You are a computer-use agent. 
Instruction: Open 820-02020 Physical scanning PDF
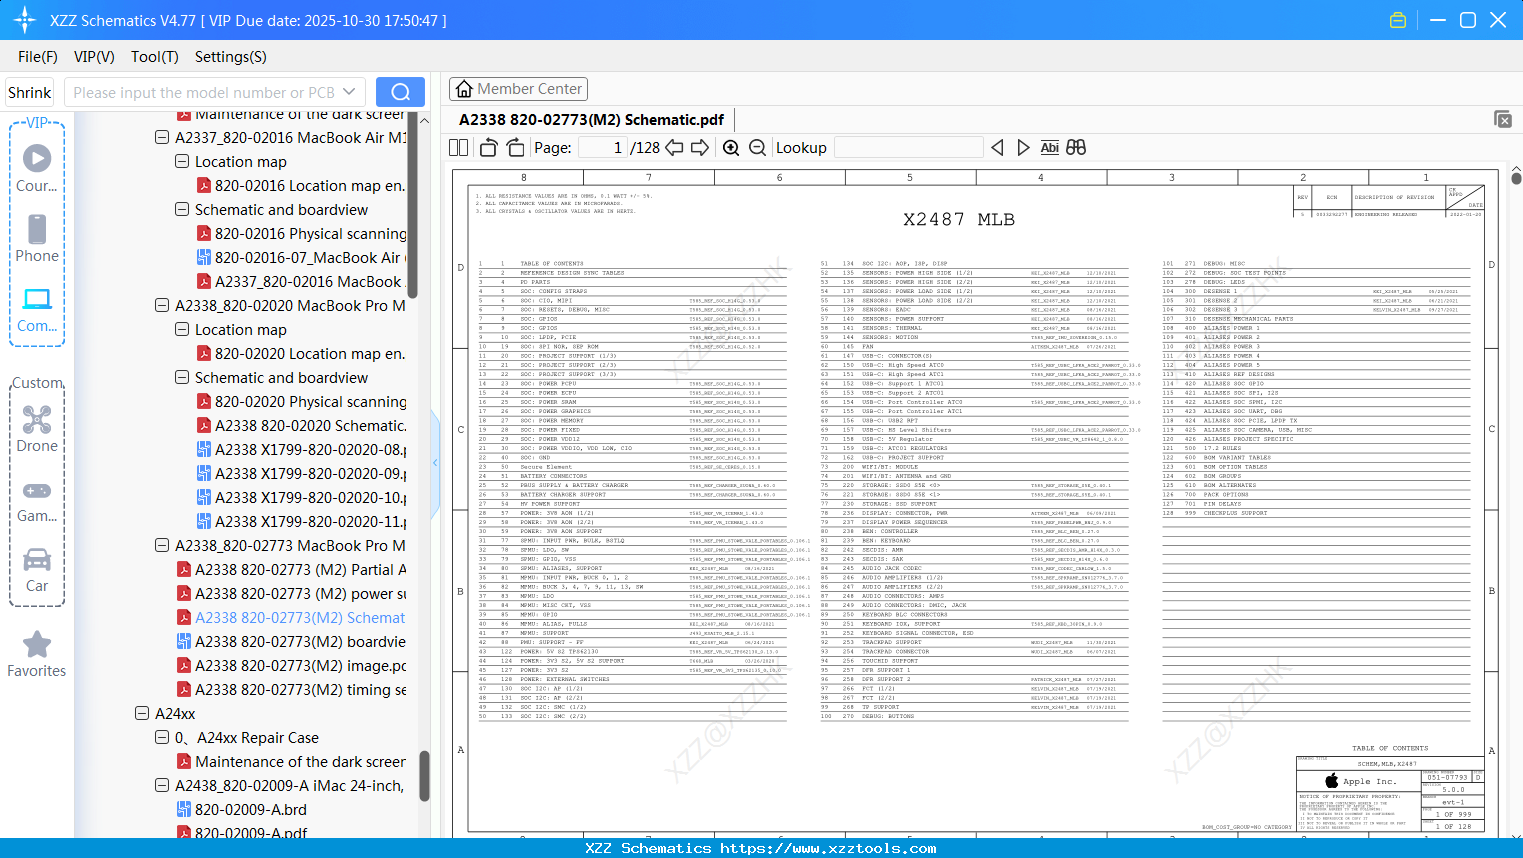[x=301, y=401]
